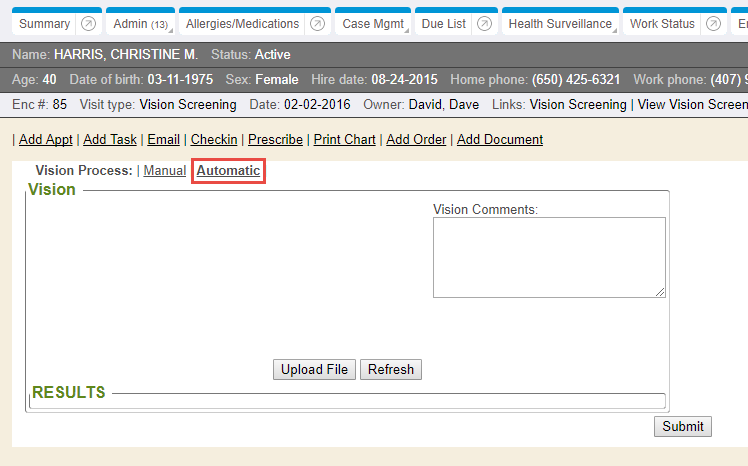
Task: Focus the Vision Comments text area
Action: pos(548,257)
